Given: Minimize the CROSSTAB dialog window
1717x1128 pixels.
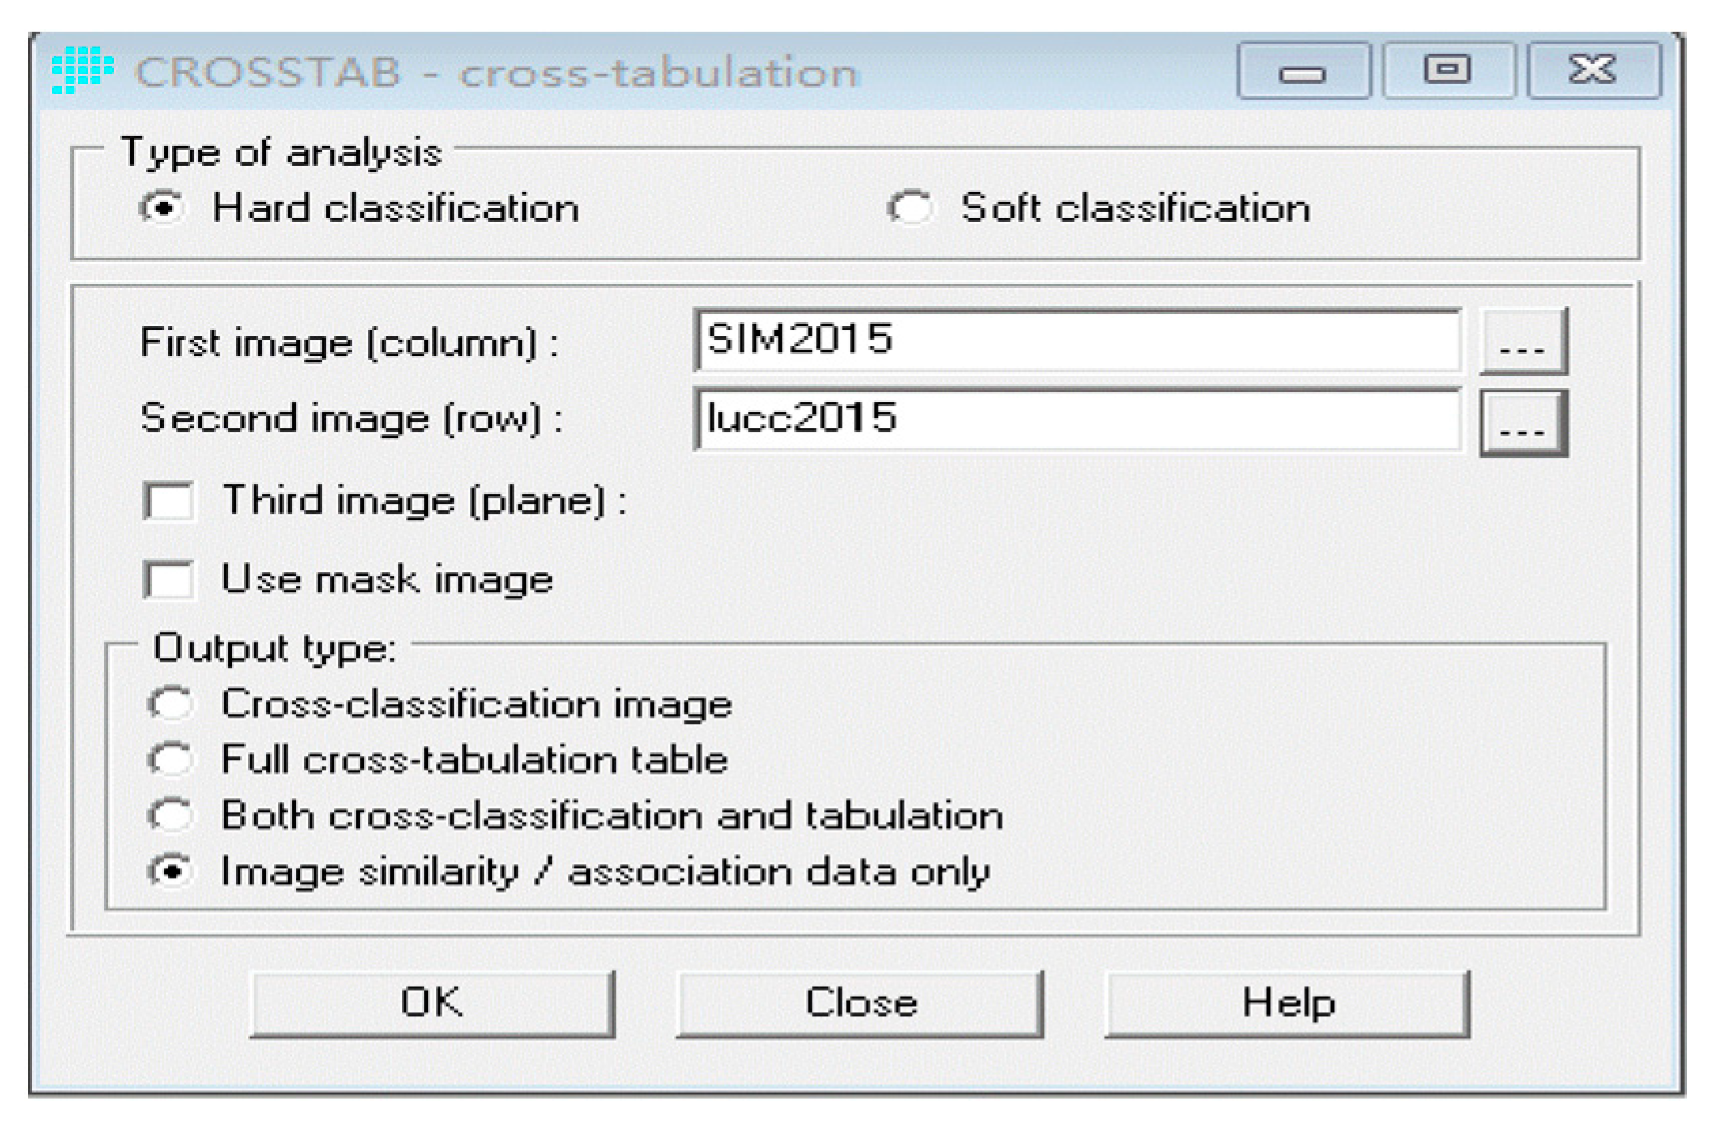Looking at the screenshot, I should click(x=1302, y=71).
